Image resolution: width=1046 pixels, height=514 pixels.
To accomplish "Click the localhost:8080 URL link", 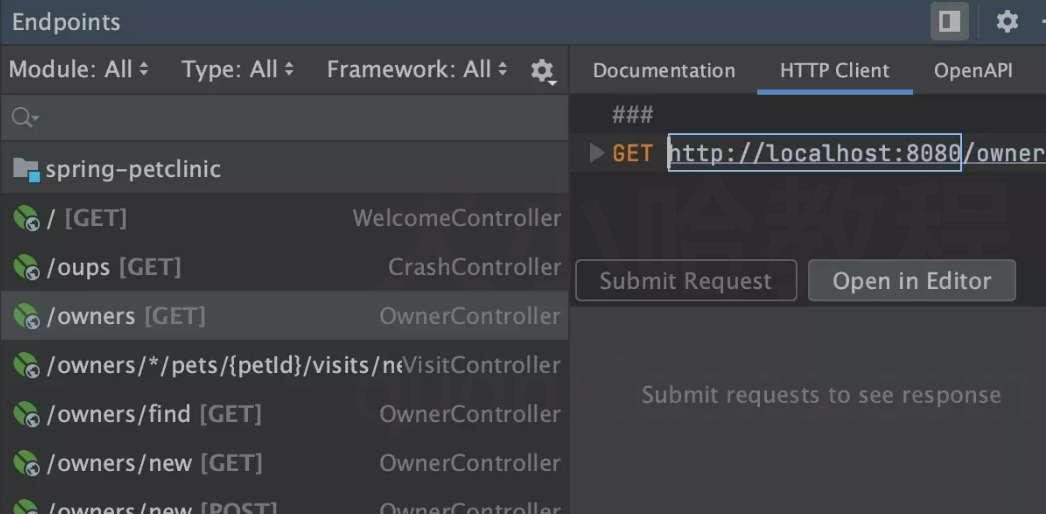I will 815,153.
